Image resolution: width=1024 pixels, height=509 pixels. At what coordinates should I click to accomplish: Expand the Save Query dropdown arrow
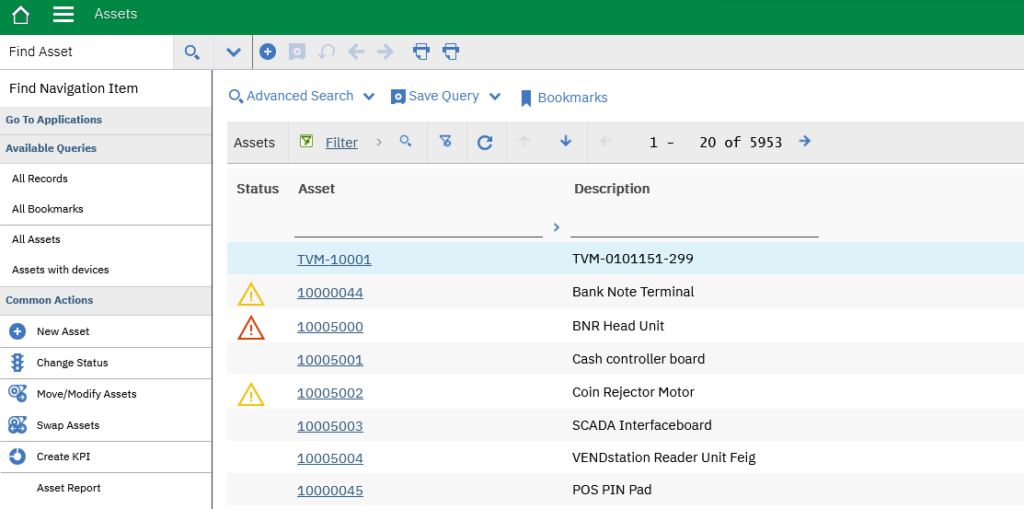coord(495,97)
